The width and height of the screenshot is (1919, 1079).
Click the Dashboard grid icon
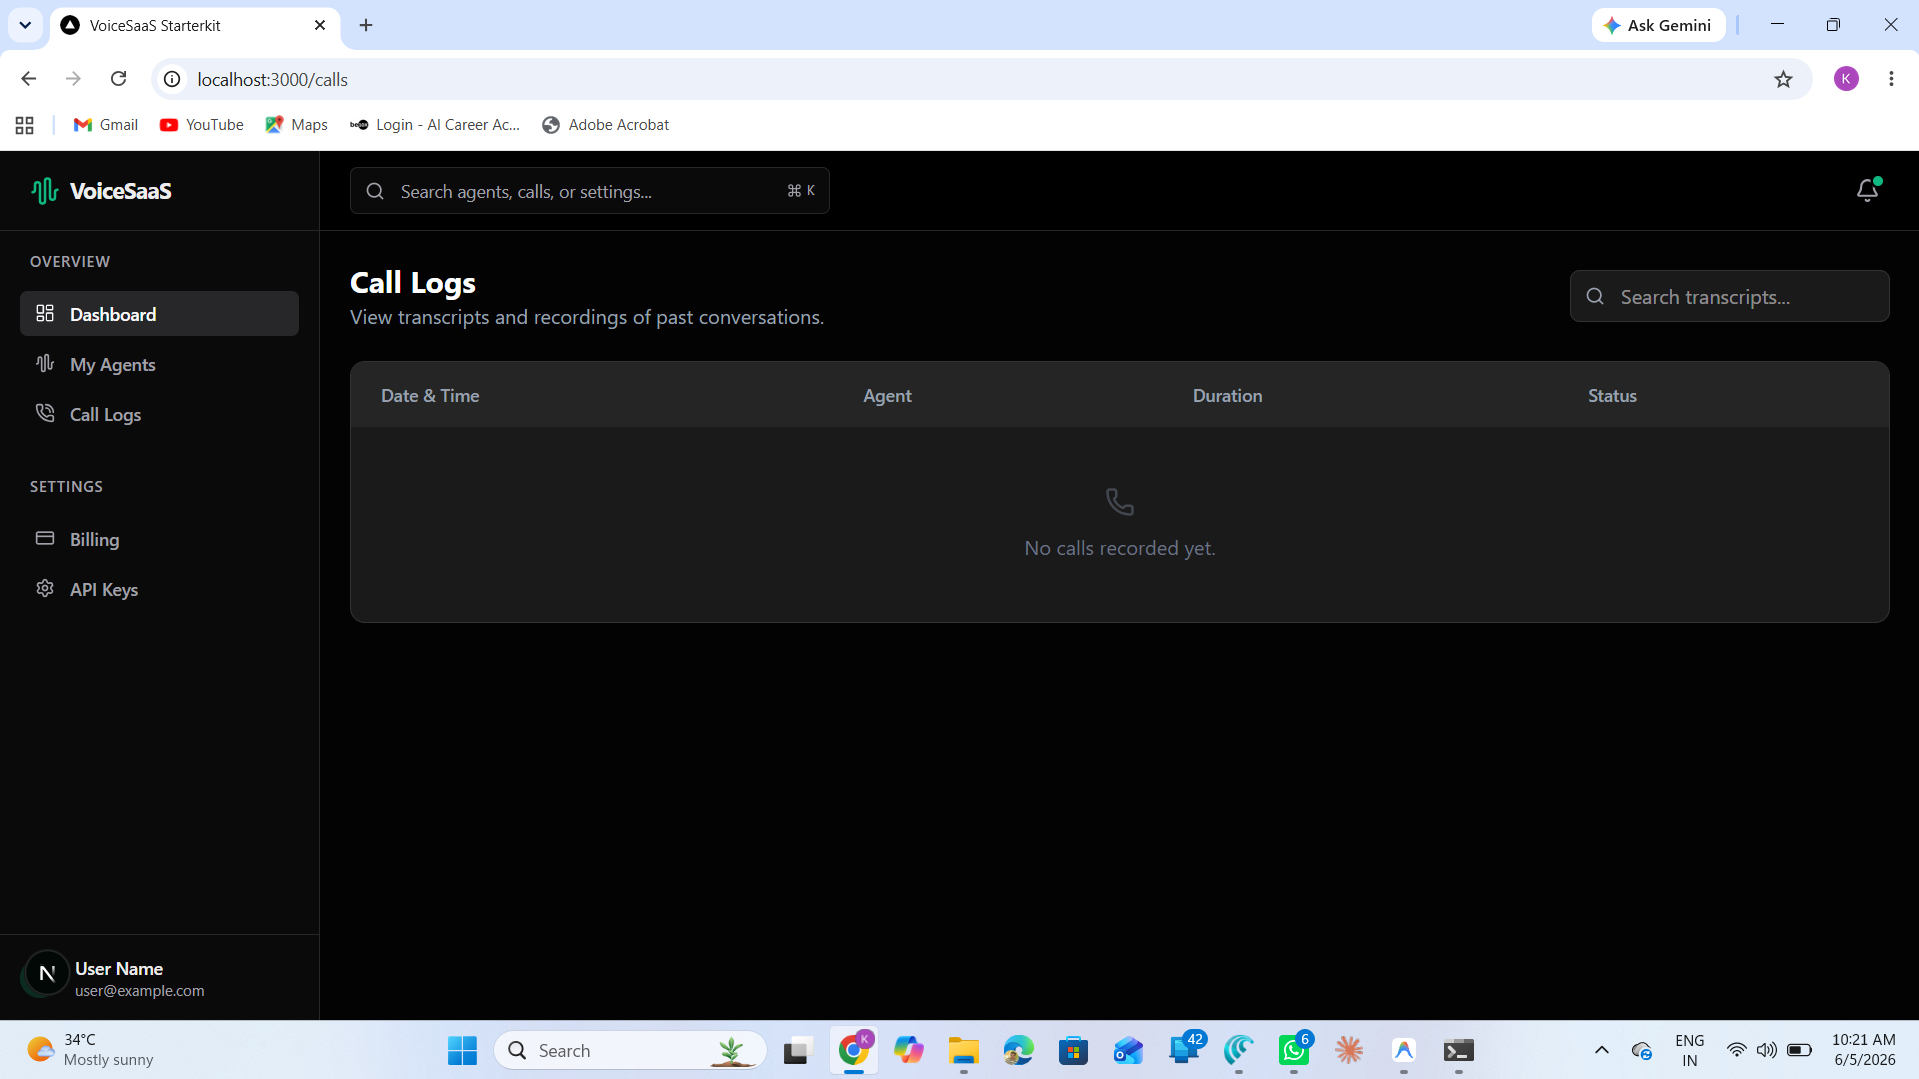(45, 313)
